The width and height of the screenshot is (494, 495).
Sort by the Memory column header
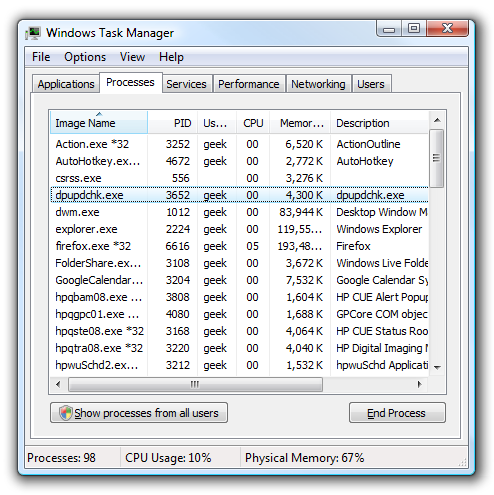300,123
